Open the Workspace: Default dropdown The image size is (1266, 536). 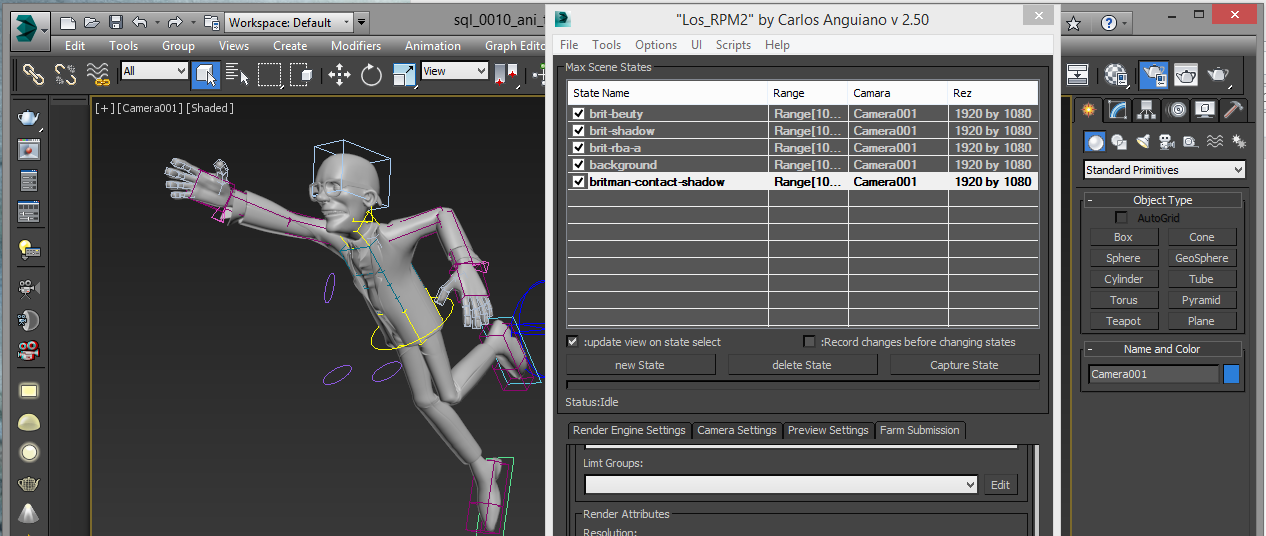288,22
